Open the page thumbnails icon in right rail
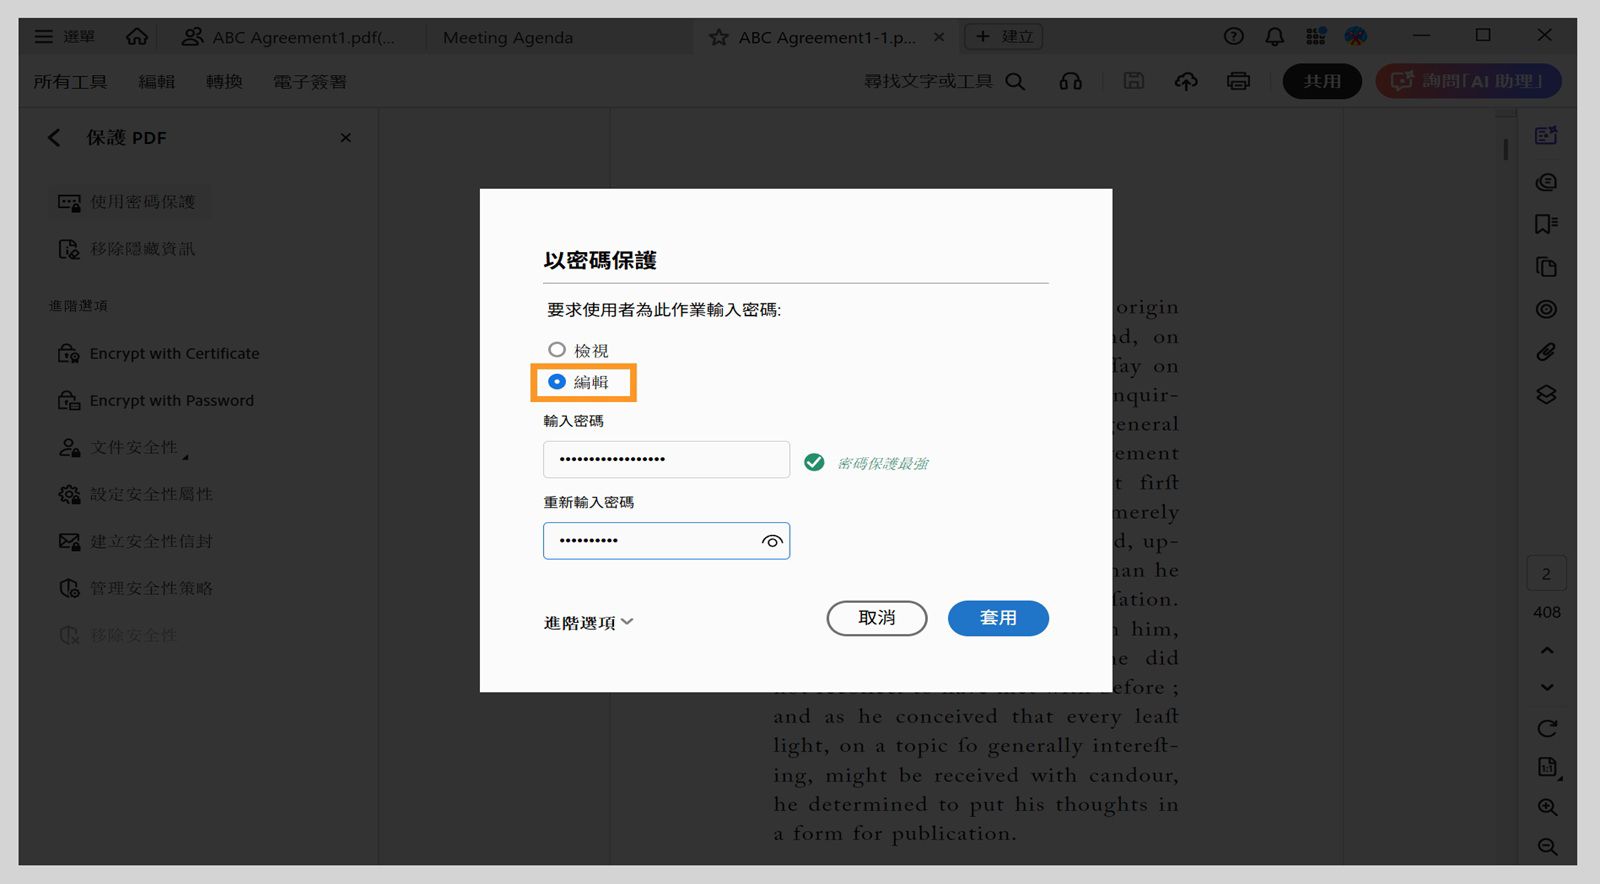Image resolution: width=1600 pixels, height=884 pixels. coord(1547,267)
